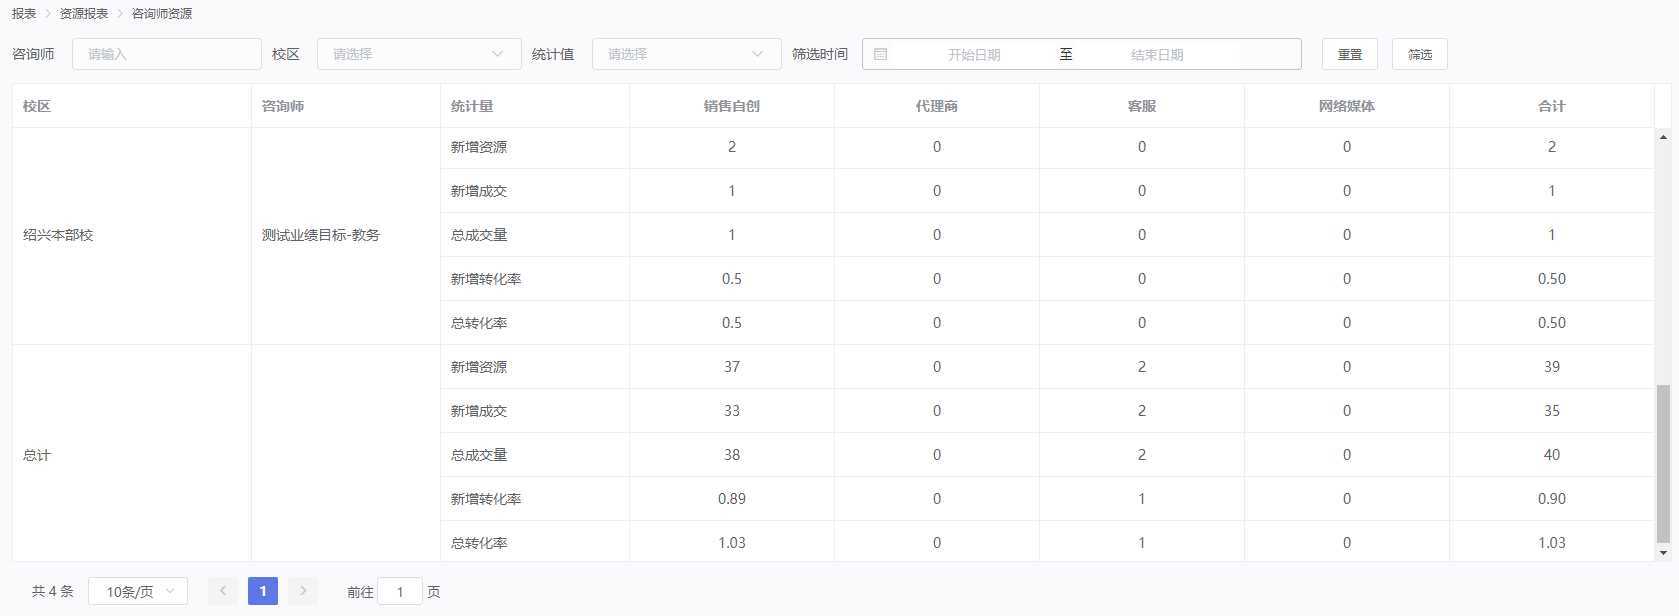Click 新增转化率 in 总计 rows
This screenshot has height=616, width=1679.
(486, 499)
